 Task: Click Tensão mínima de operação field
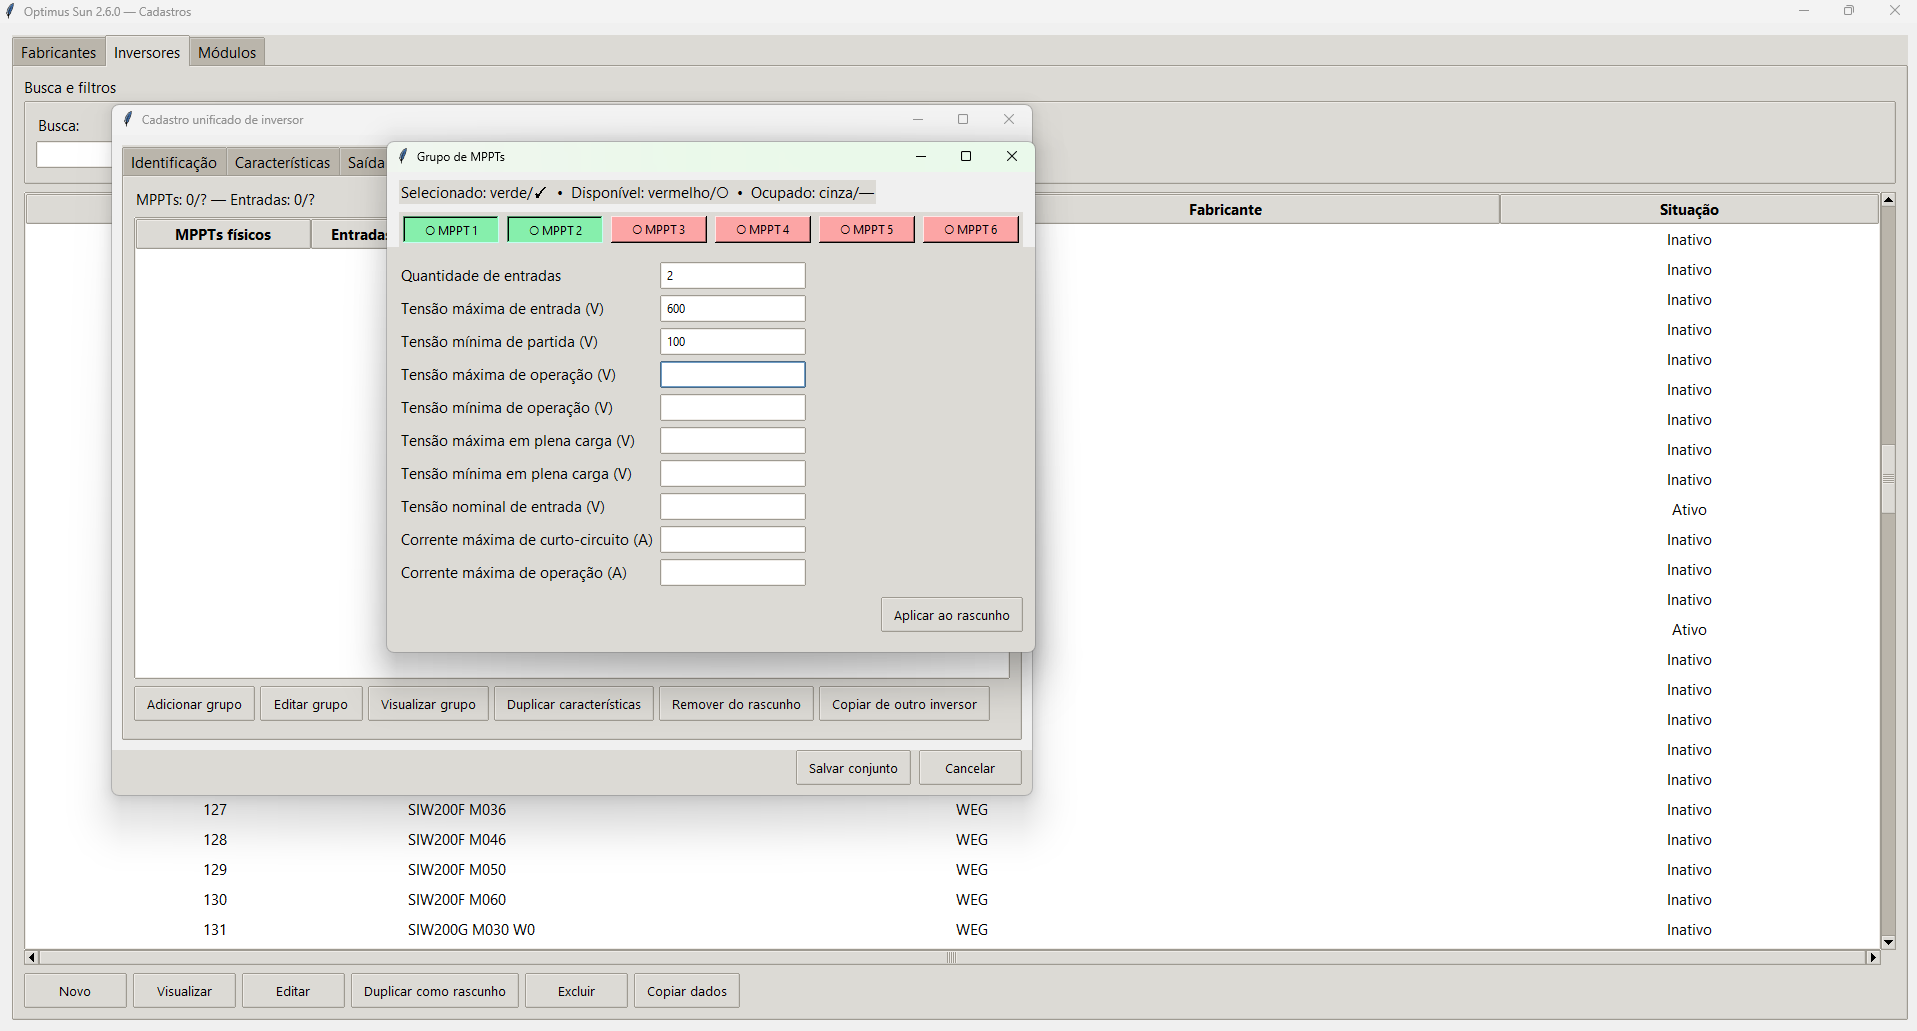click(733, 408)
